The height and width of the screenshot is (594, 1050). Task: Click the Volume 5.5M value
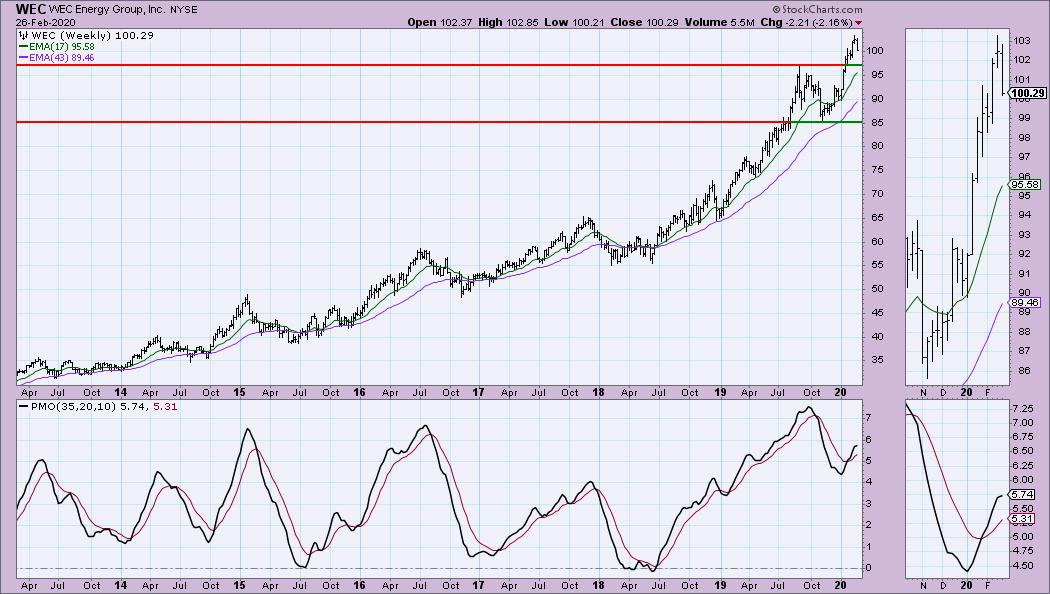719,22
